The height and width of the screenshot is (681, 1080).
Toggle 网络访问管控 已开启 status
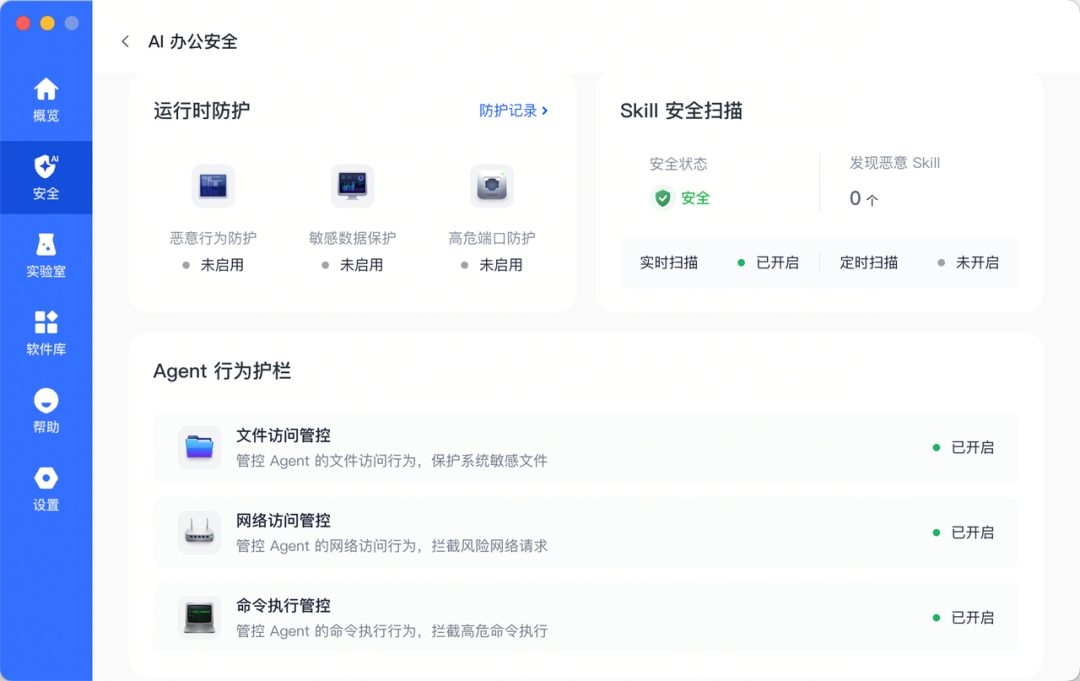[x=964, y=532]
